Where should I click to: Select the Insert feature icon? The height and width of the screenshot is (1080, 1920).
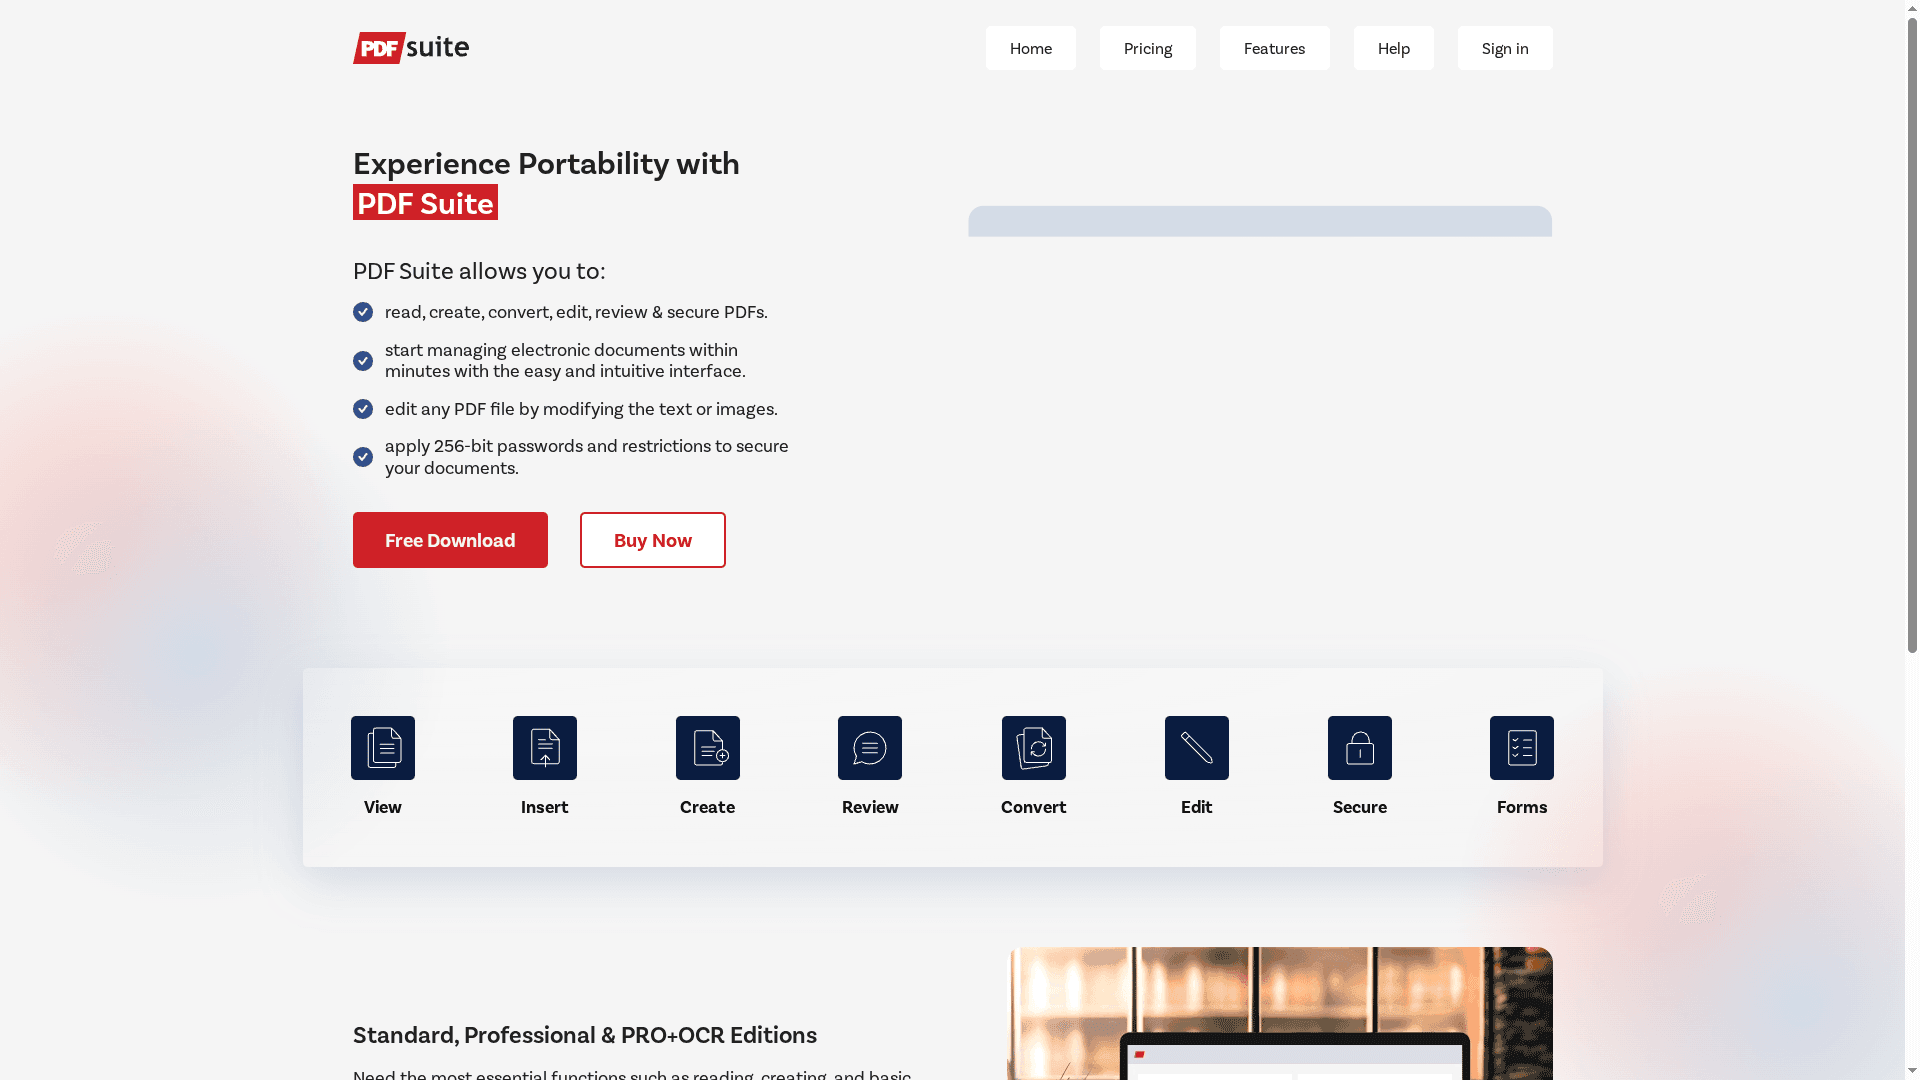544,747
